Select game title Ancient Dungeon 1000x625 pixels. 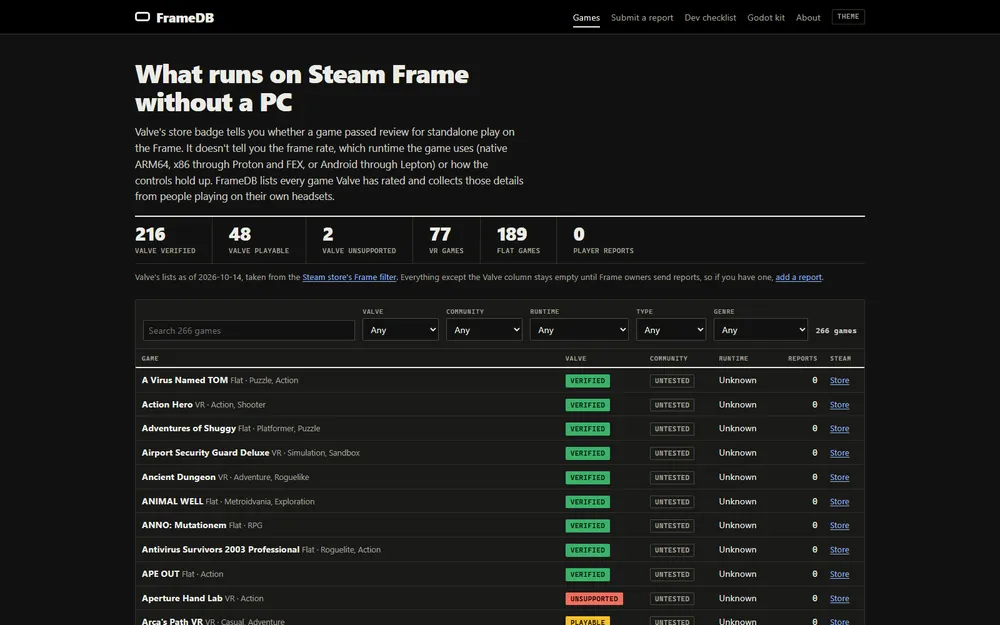[179, 477]
